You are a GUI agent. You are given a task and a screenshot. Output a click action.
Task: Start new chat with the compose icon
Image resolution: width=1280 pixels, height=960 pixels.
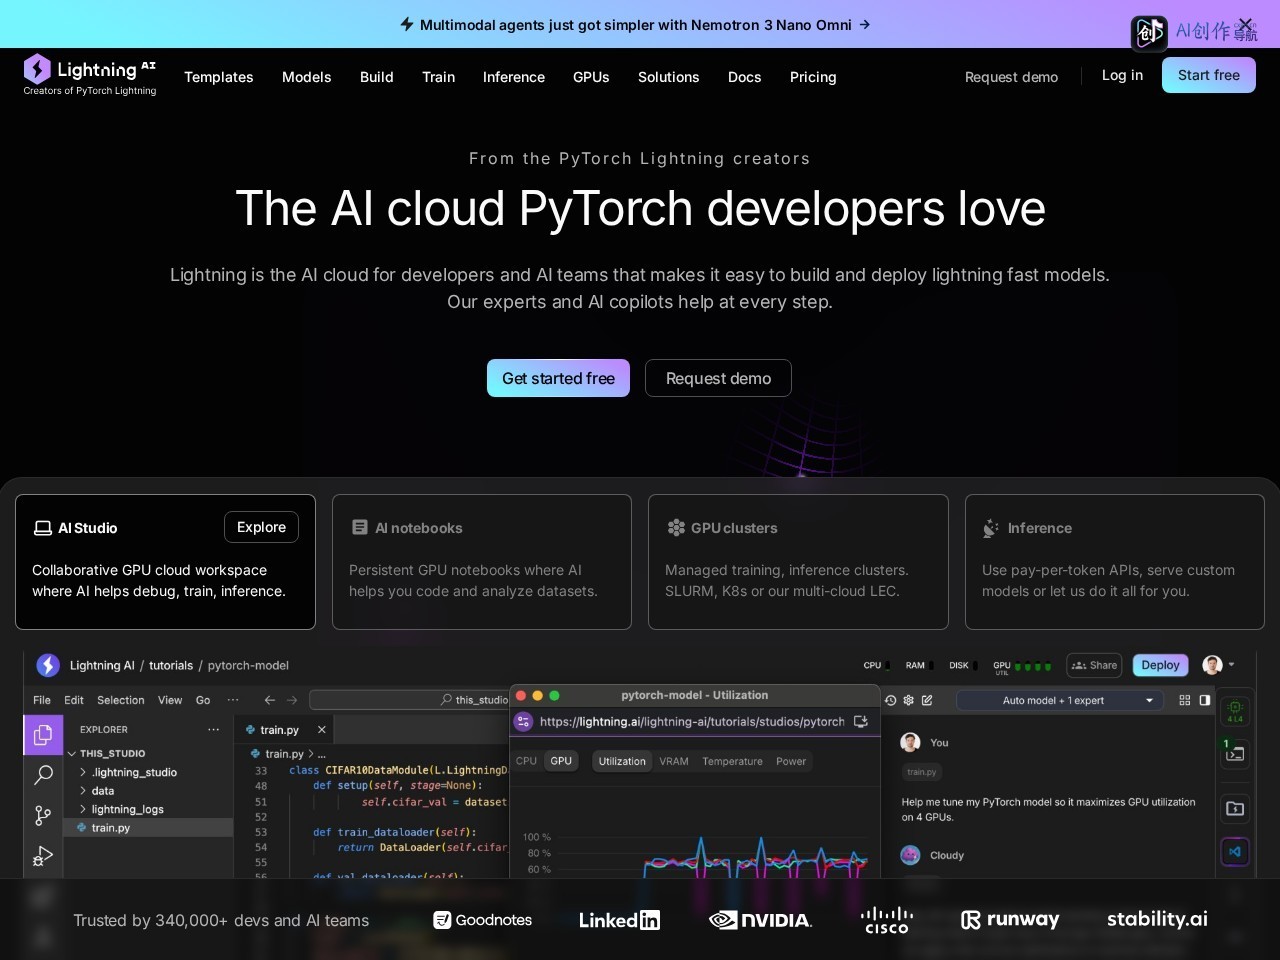[x=927, y=700]
